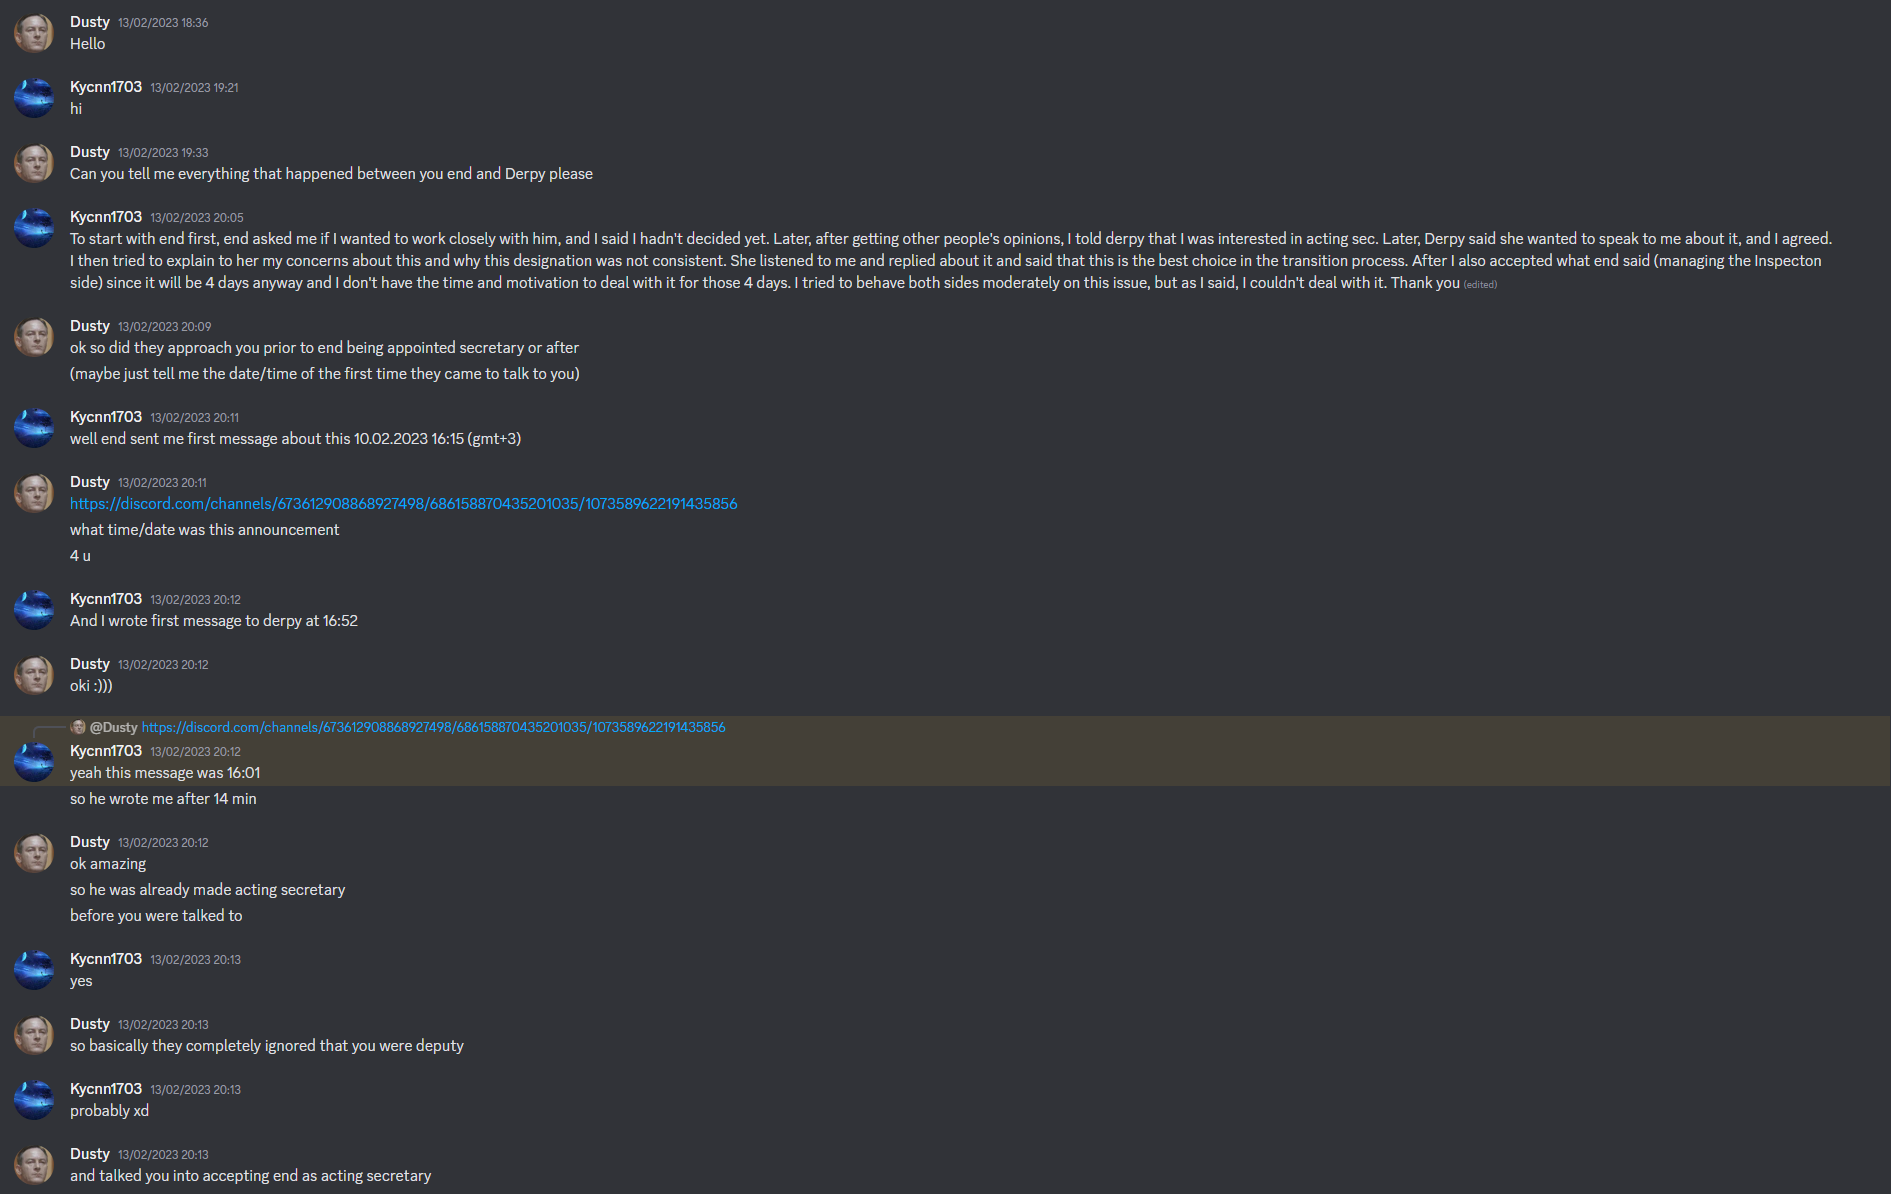This screenshot has height=1194, width=1891.
Task: Click the 13/02/2023 19:21 timestamp
Action: (x=194, y=88)
